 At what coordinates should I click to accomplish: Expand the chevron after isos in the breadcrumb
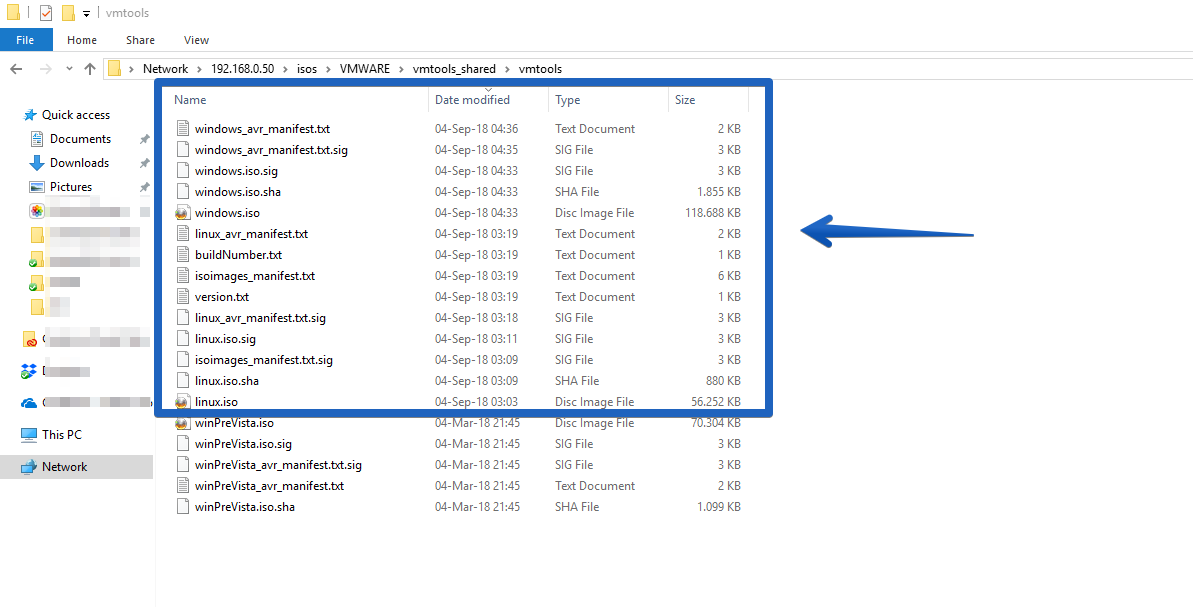pos(329,68)
